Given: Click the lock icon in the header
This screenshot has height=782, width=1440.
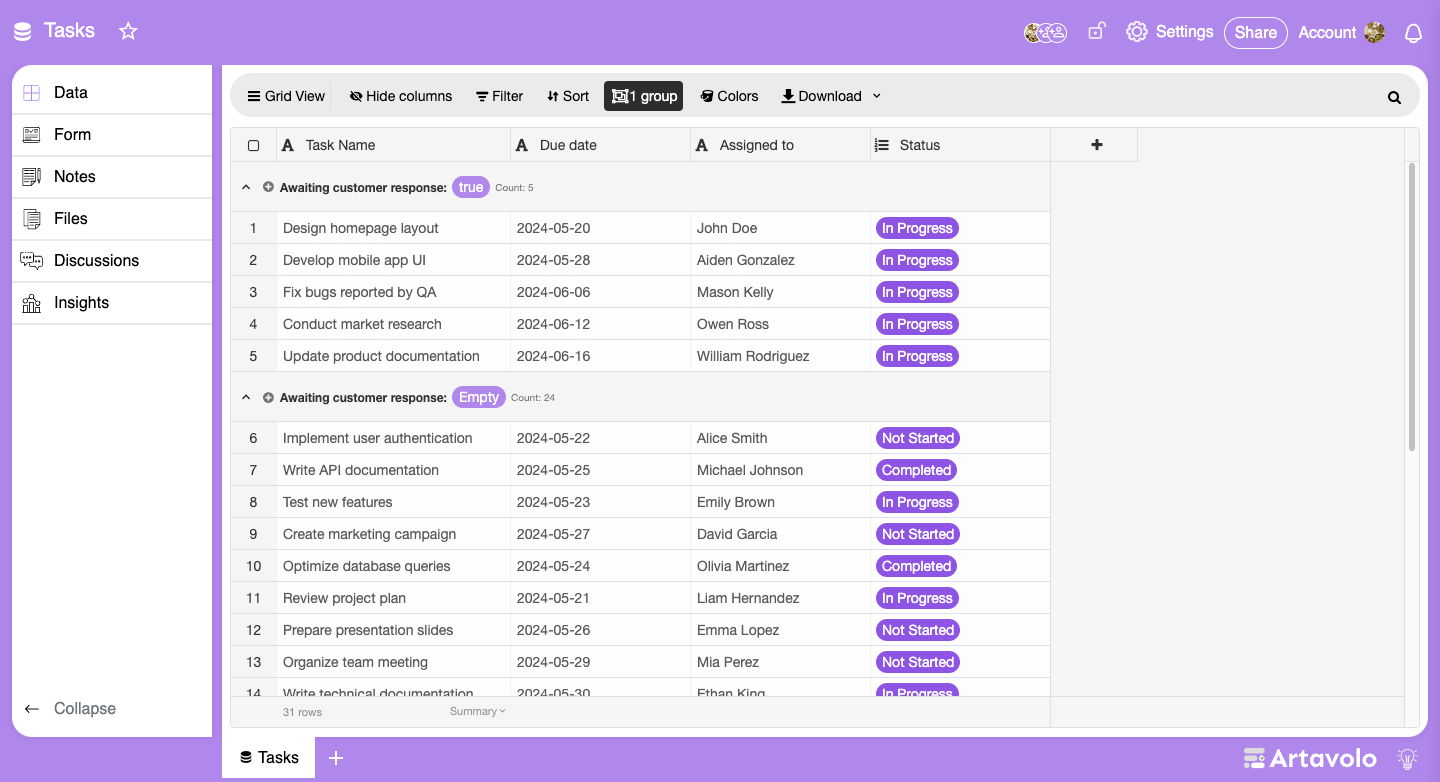Looking at the screenshot, I should pyautogui.click(x=1096, y=32).
